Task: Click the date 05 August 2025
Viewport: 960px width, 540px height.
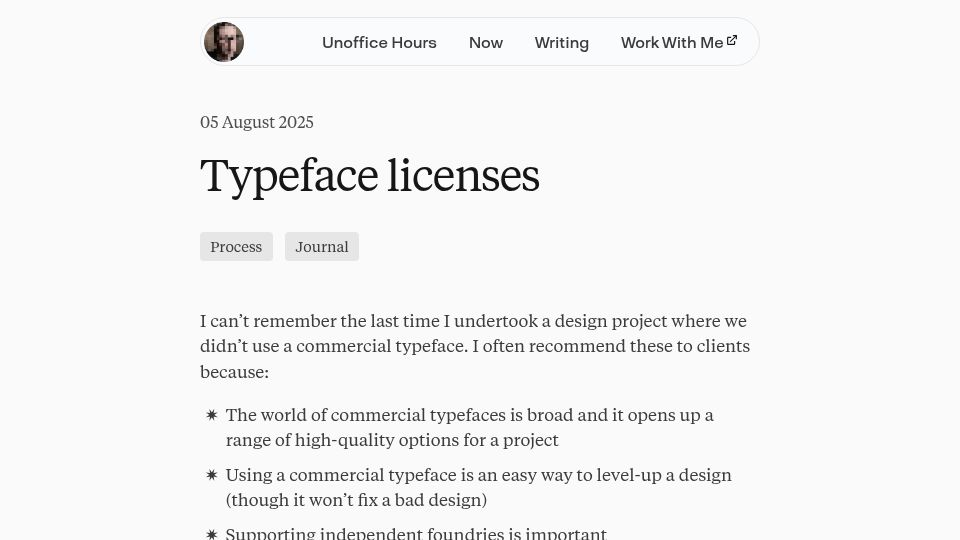Action: [257, 122]
